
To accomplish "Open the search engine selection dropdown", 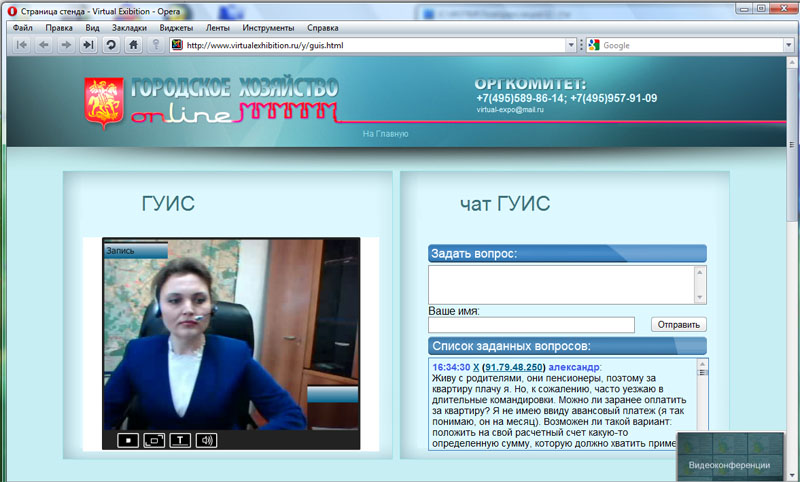I will pyautogui.click(x=789, y=45).
